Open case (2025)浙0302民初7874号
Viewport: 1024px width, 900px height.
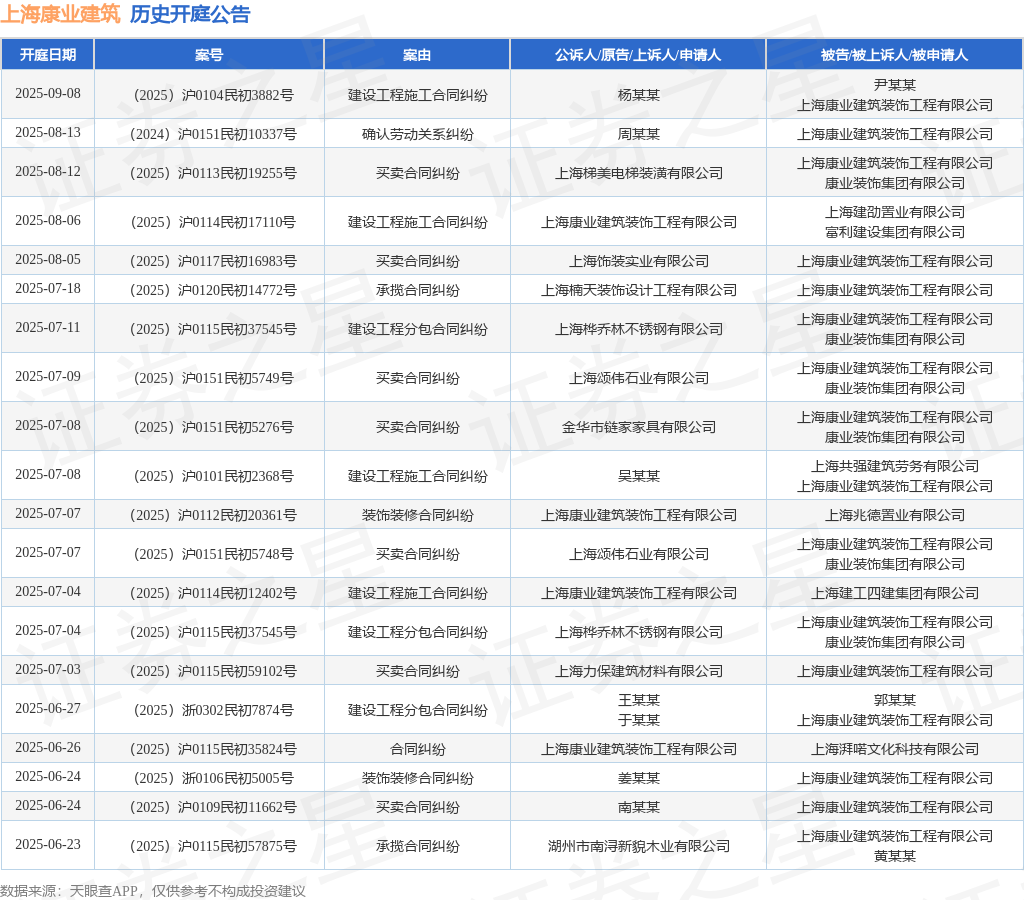coord(214,710)
